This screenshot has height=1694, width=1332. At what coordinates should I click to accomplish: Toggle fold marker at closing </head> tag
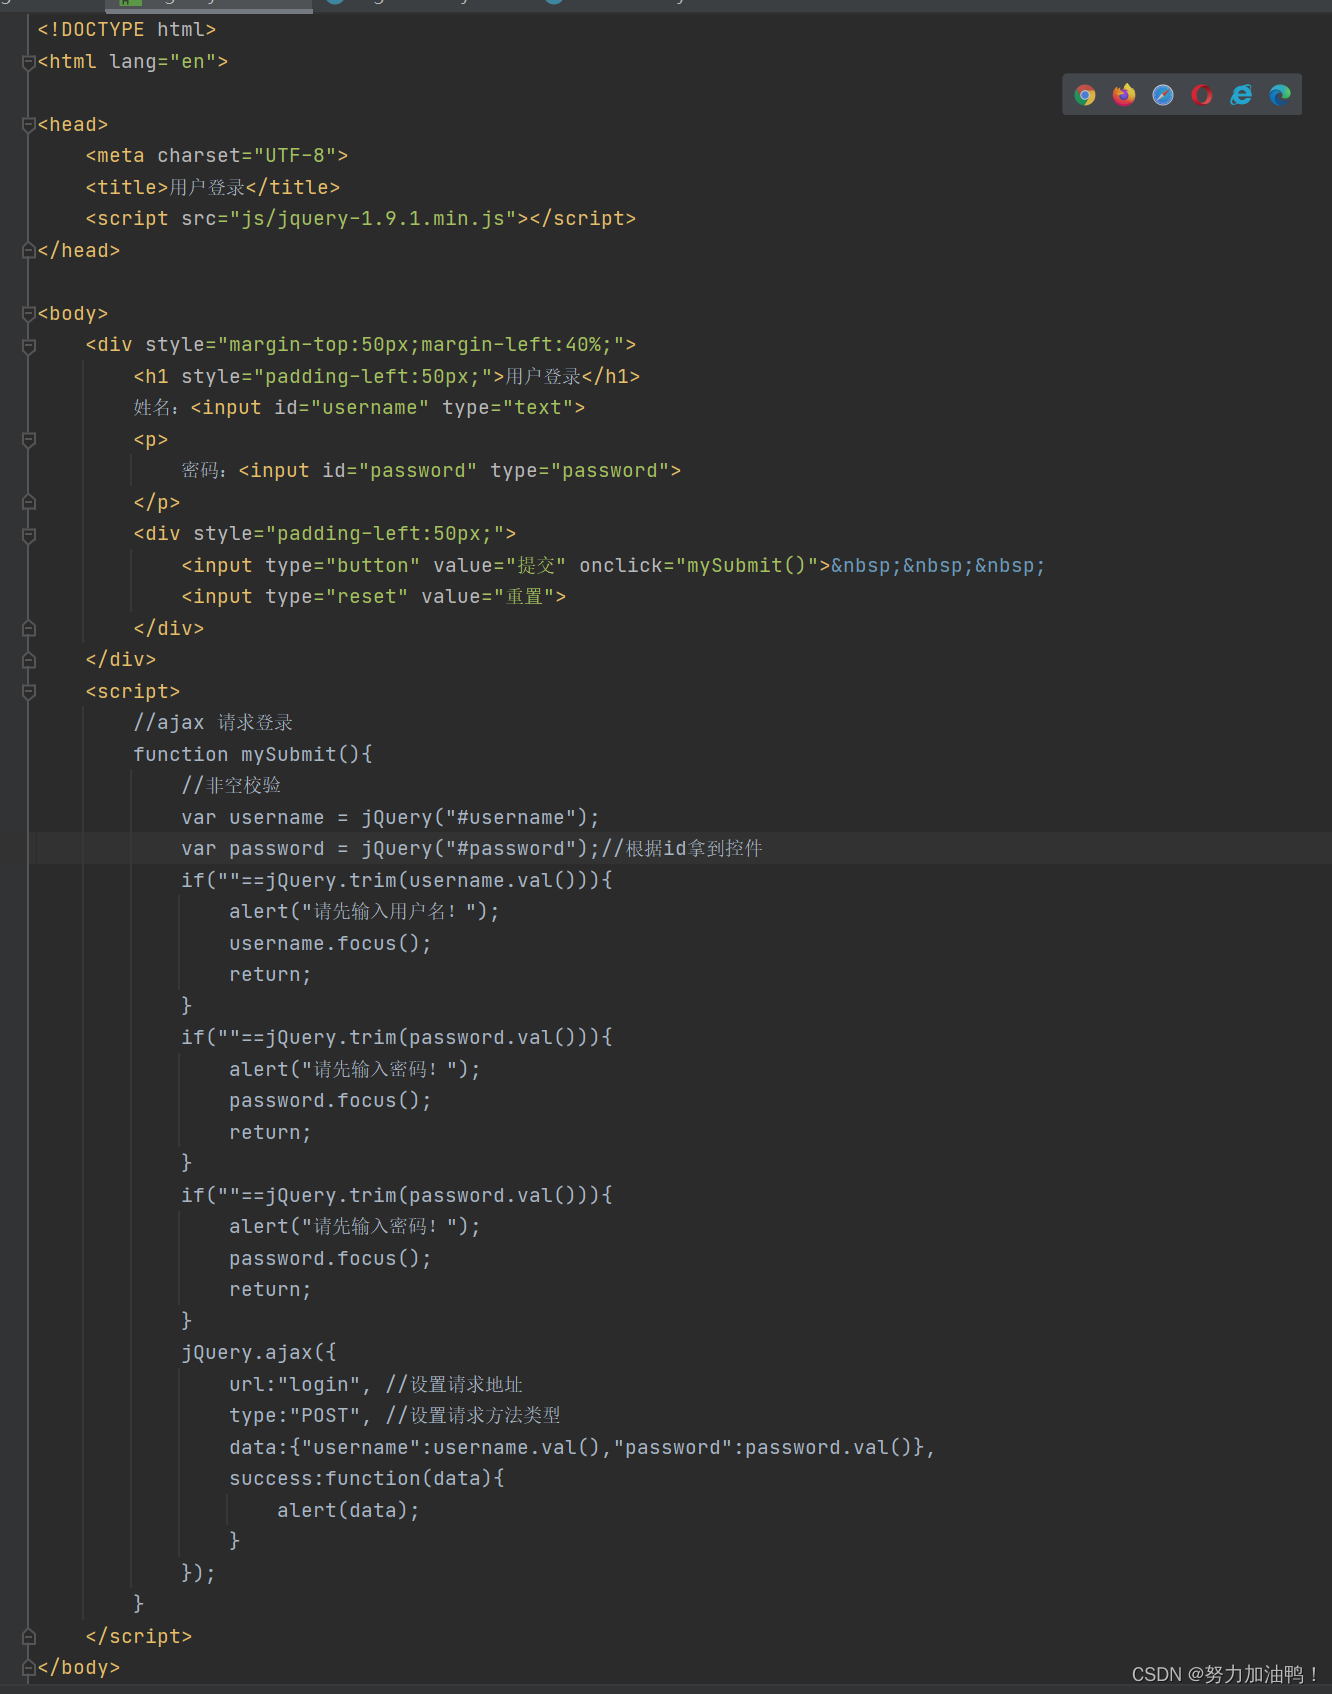[x=29, y=251]
